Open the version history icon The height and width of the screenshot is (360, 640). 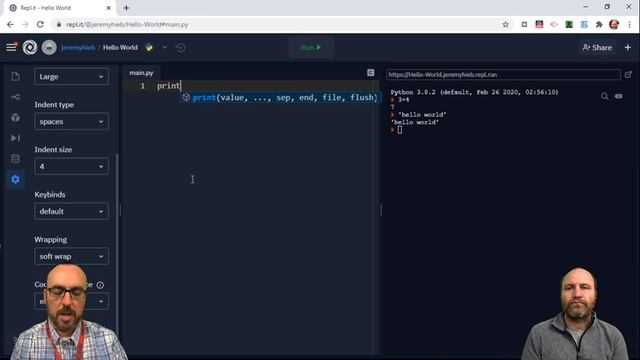[x=181, y=48]
